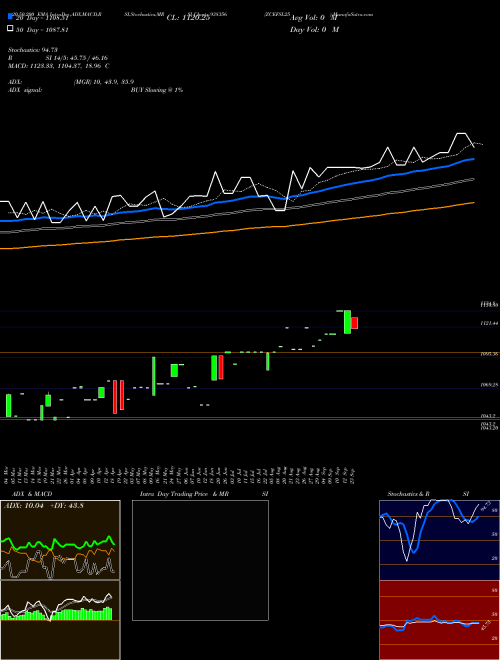
Task: Click the end of the orange moving average line
Action: 474,202
